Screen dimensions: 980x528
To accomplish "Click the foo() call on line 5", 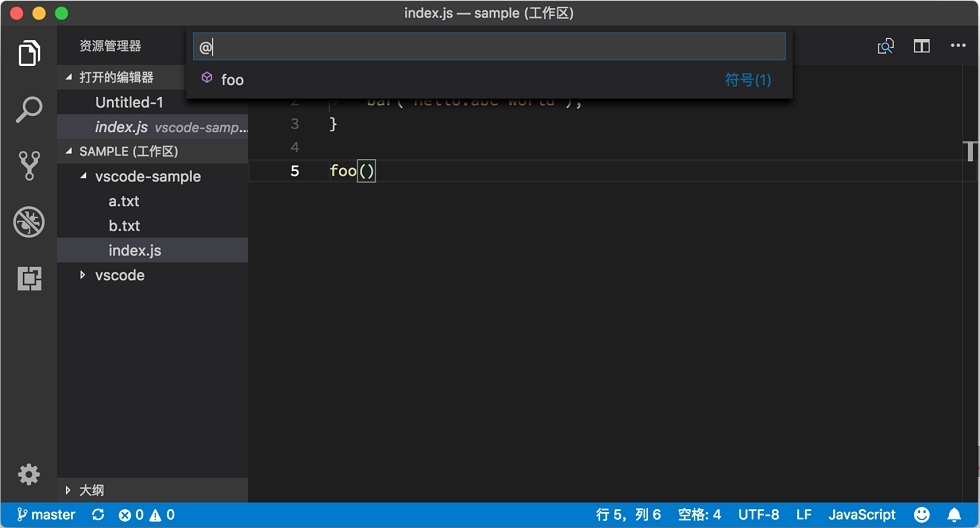I will [352, 171].
